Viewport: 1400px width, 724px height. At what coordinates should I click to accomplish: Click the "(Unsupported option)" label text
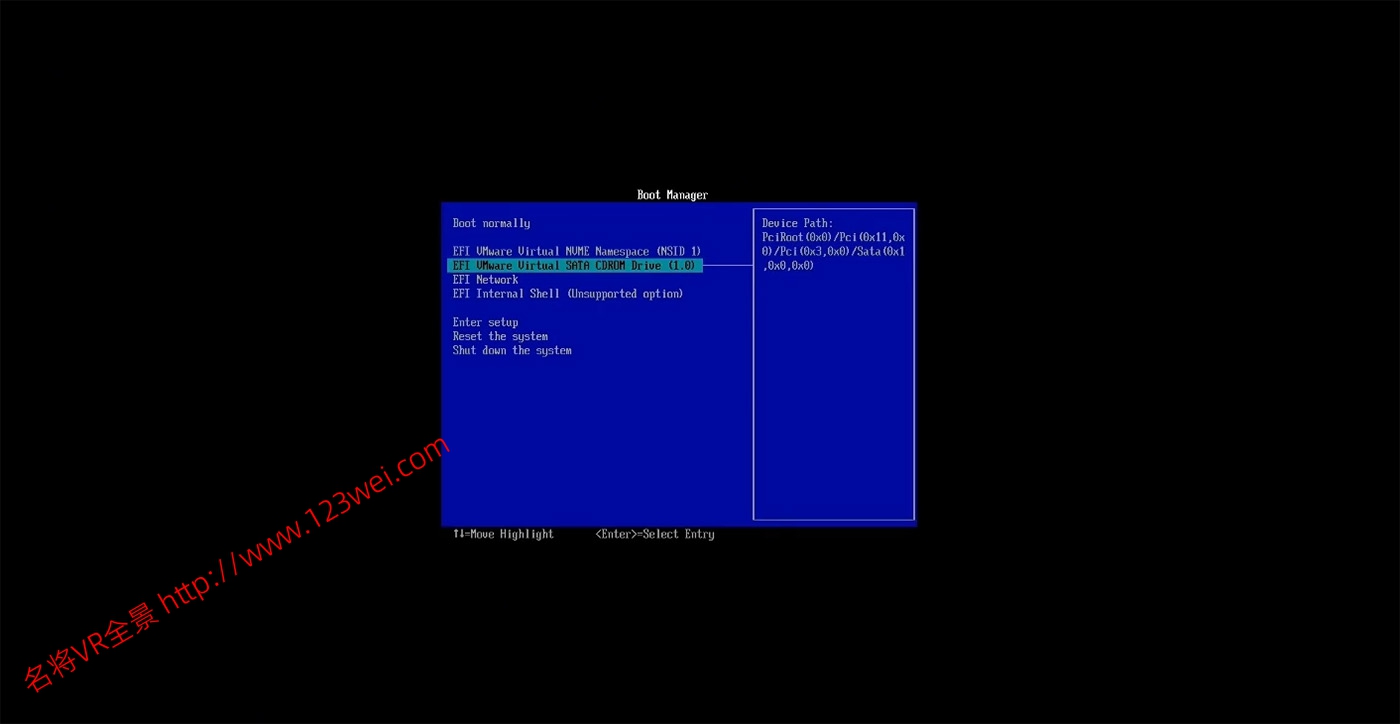(625, 293)
